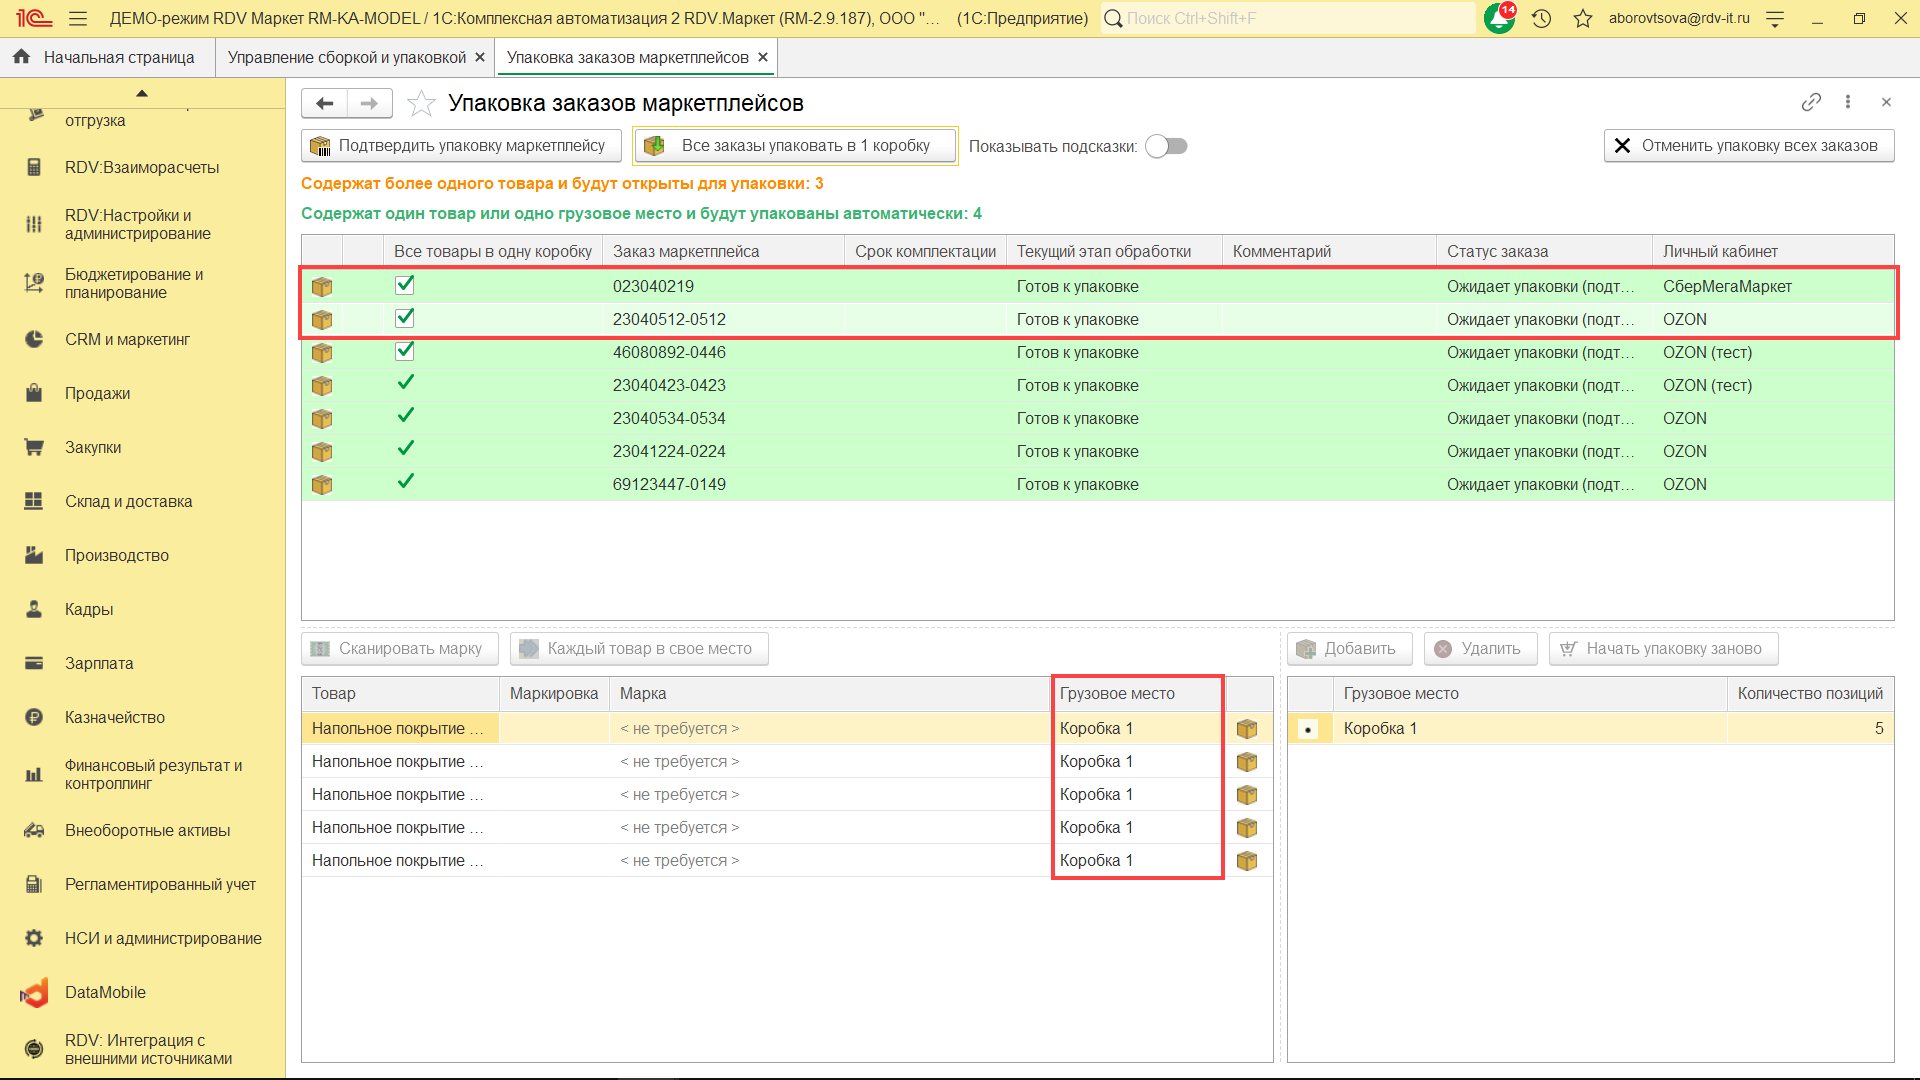The image size is (1920, 1080).
Task: Open hamburger main menu icon
Action: [x=78, y=18]
